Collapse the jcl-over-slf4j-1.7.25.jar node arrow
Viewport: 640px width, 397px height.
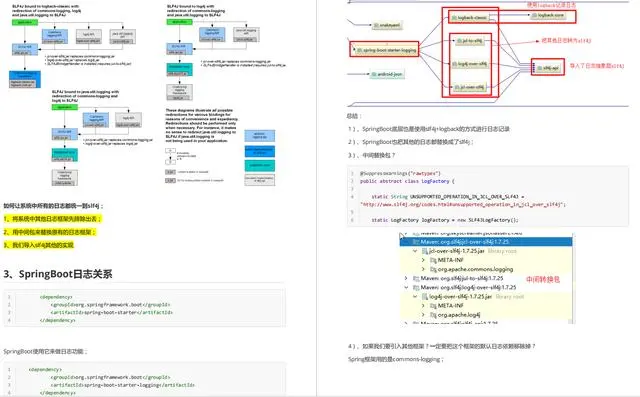point(415,251)
